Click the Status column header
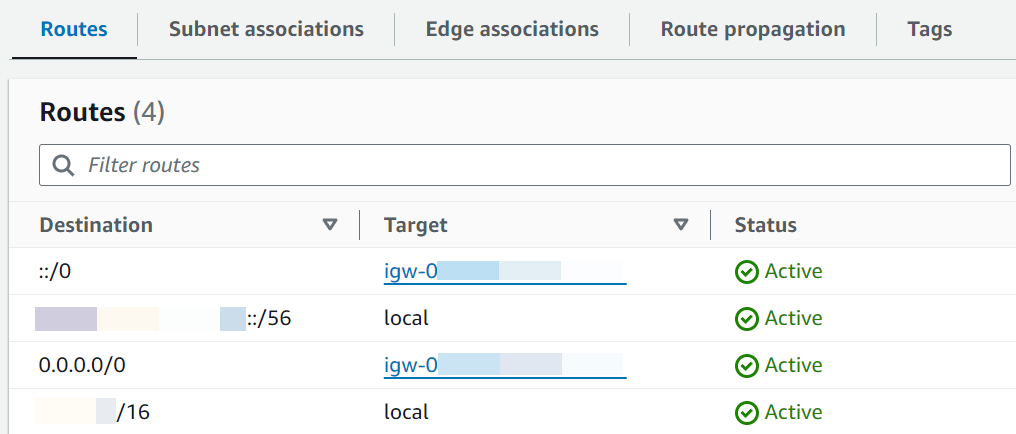This screenshot has height=434, width=1016. 765,225
